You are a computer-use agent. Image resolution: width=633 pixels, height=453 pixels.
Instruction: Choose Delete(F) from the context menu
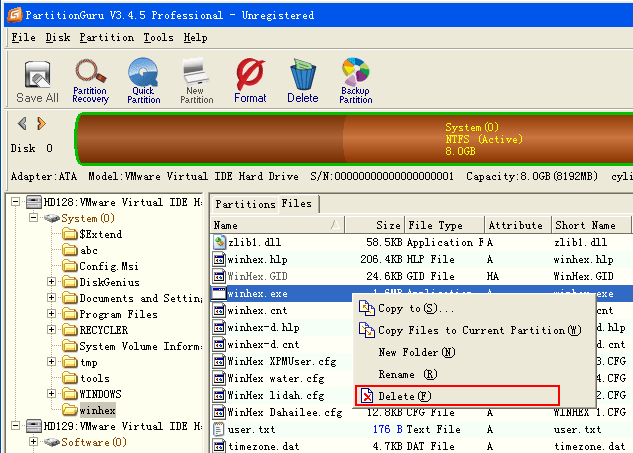point(457,396)
